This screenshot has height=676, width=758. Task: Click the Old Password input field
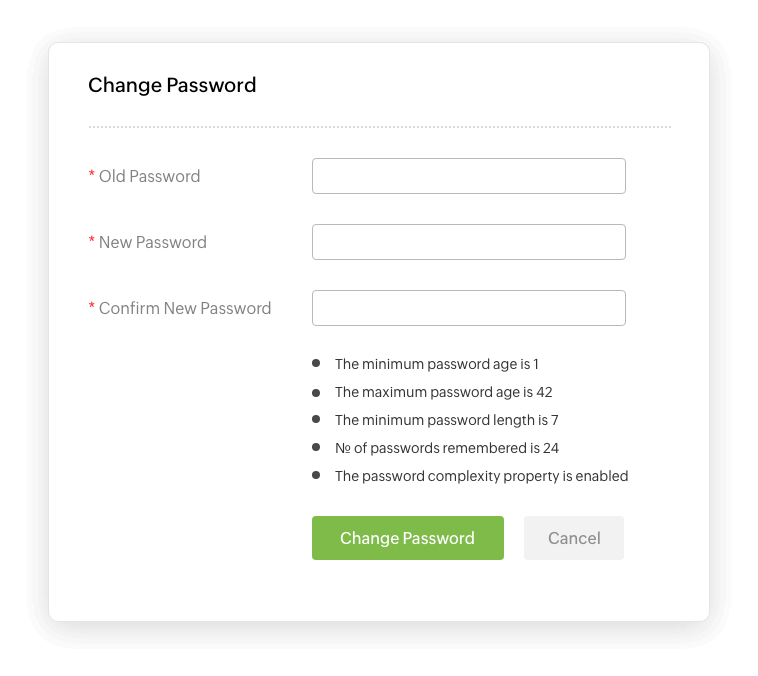pos(468,176)
